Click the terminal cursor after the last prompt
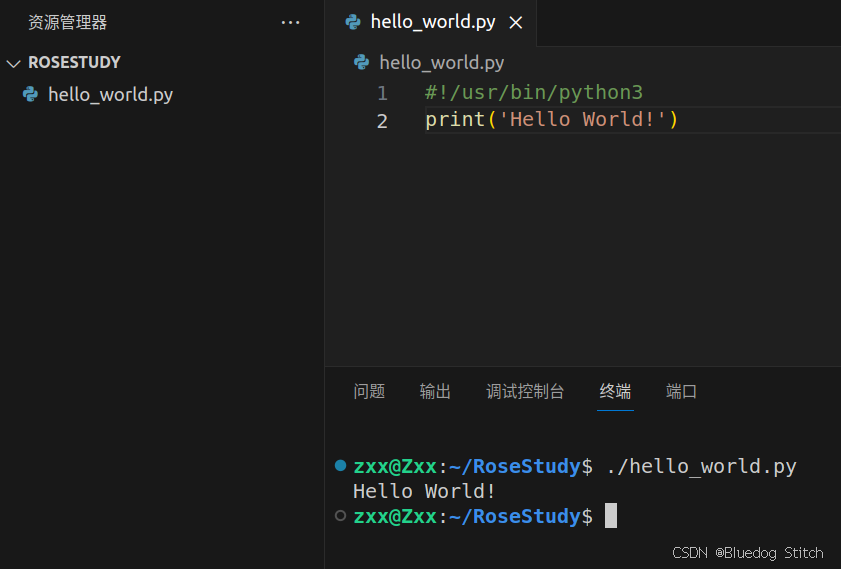 click(611, 515)
